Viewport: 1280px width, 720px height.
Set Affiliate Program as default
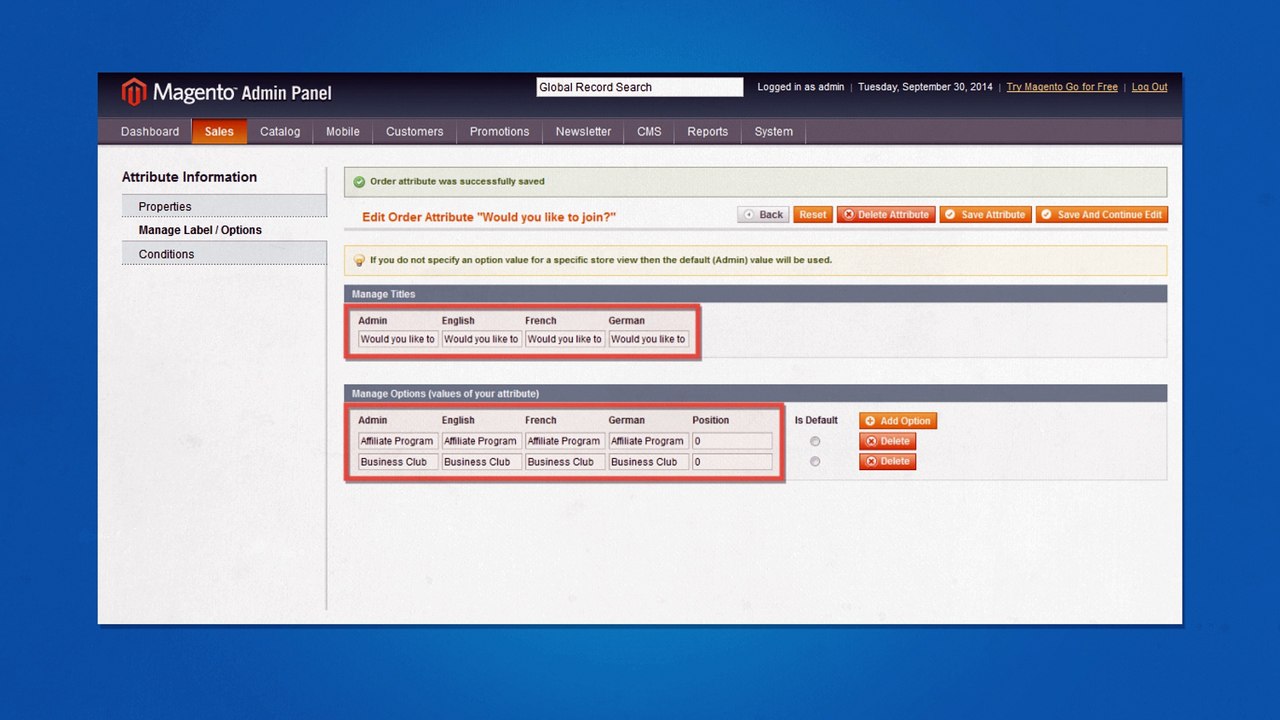point(815,441)
